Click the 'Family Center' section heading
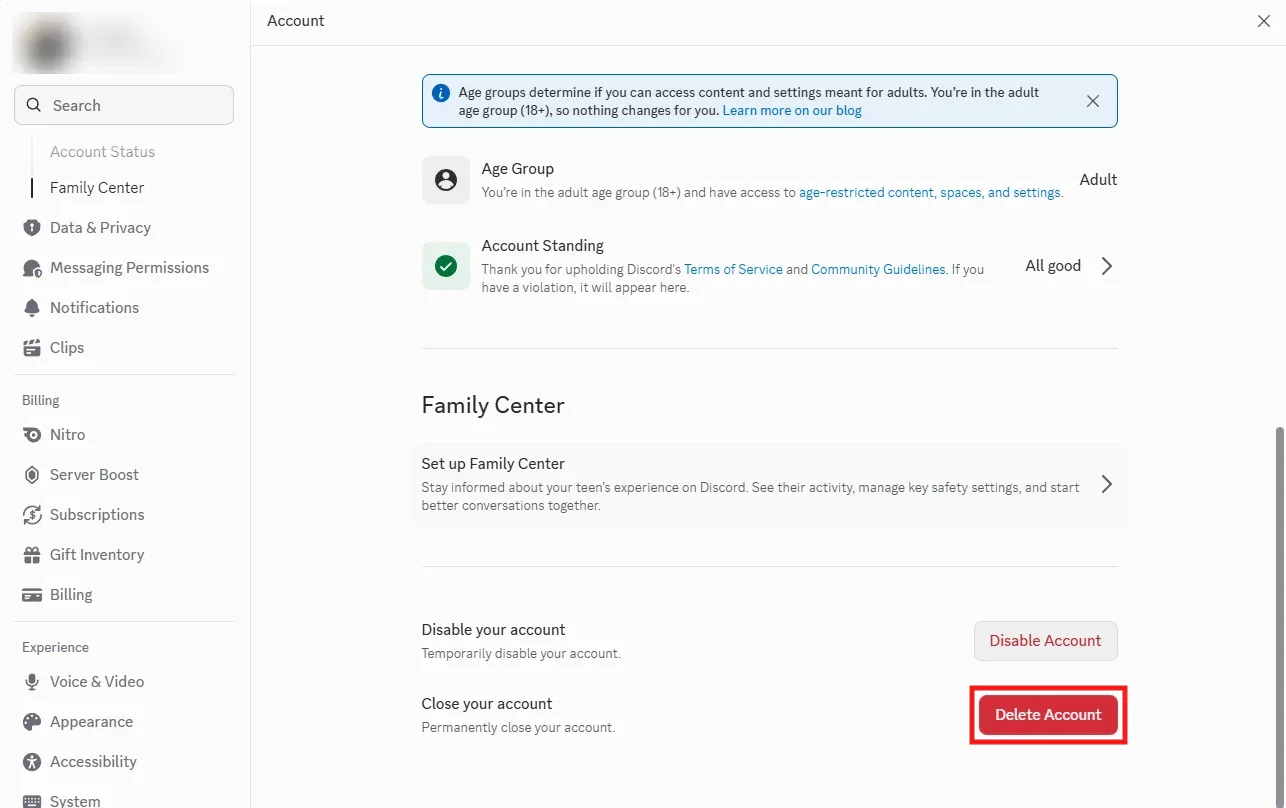Image resolution: width=1286 pixels, height=808 pixels. (493, 405)
